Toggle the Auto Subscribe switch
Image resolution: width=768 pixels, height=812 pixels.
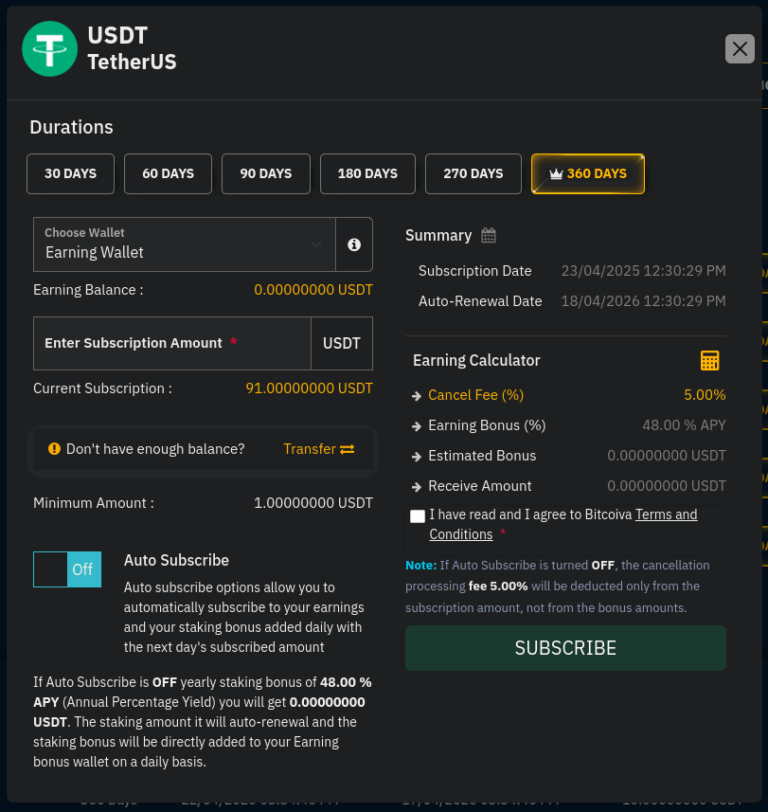pos(67,569)
